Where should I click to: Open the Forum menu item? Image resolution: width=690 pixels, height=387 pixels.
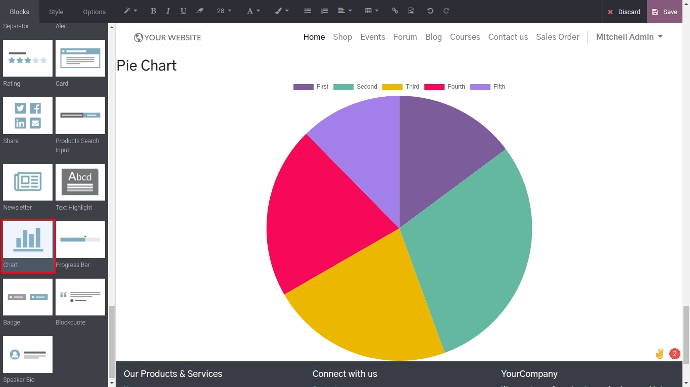[405, 37]
